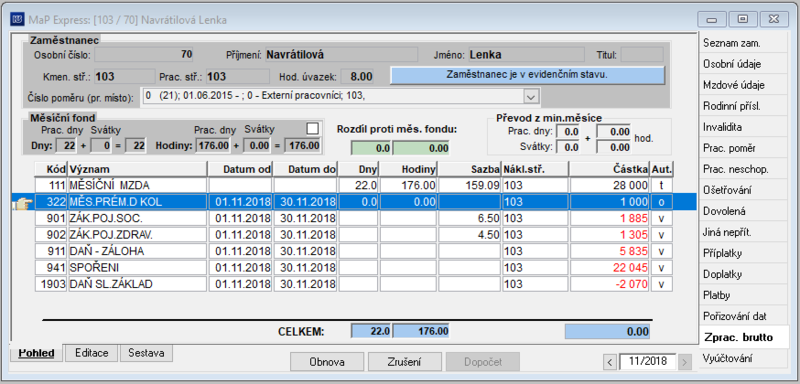The height and width of the screenshot is (384, 800).
Task: Open Invalidita side tab
Action: pos(743,127)
